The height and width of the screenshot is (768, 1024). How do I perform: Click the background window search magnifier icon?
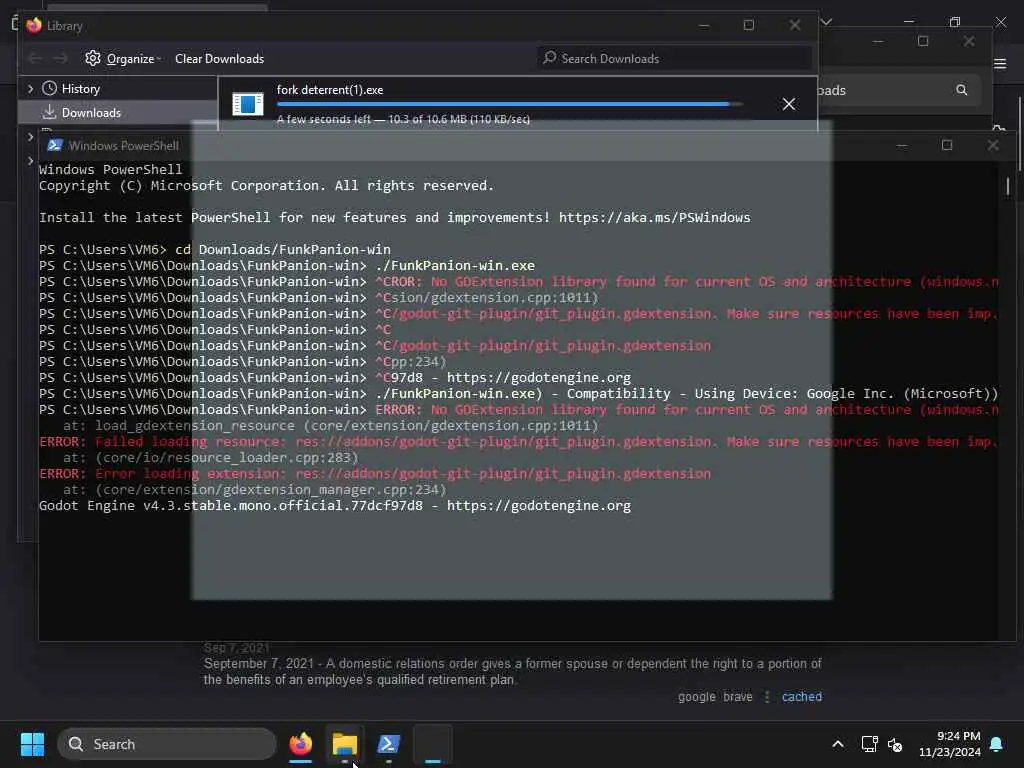click(961, 89)
